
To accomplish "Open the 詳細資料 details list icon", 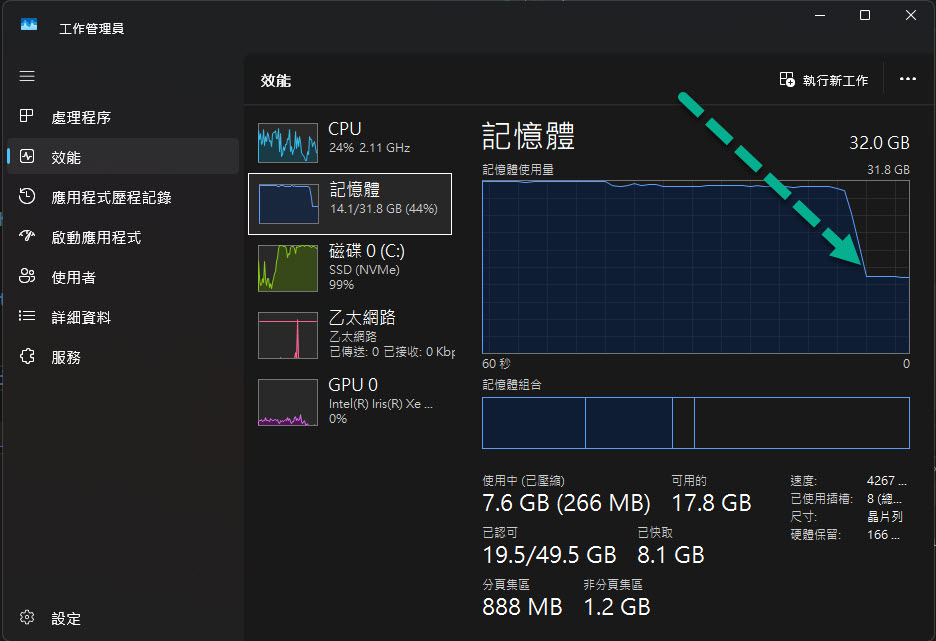I will pyautogui.click(x=28, y=317).
